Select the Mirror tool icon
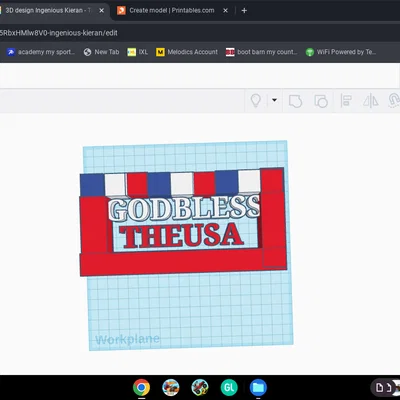Screen dimensions: 400x400 click(x=370, y=101)
